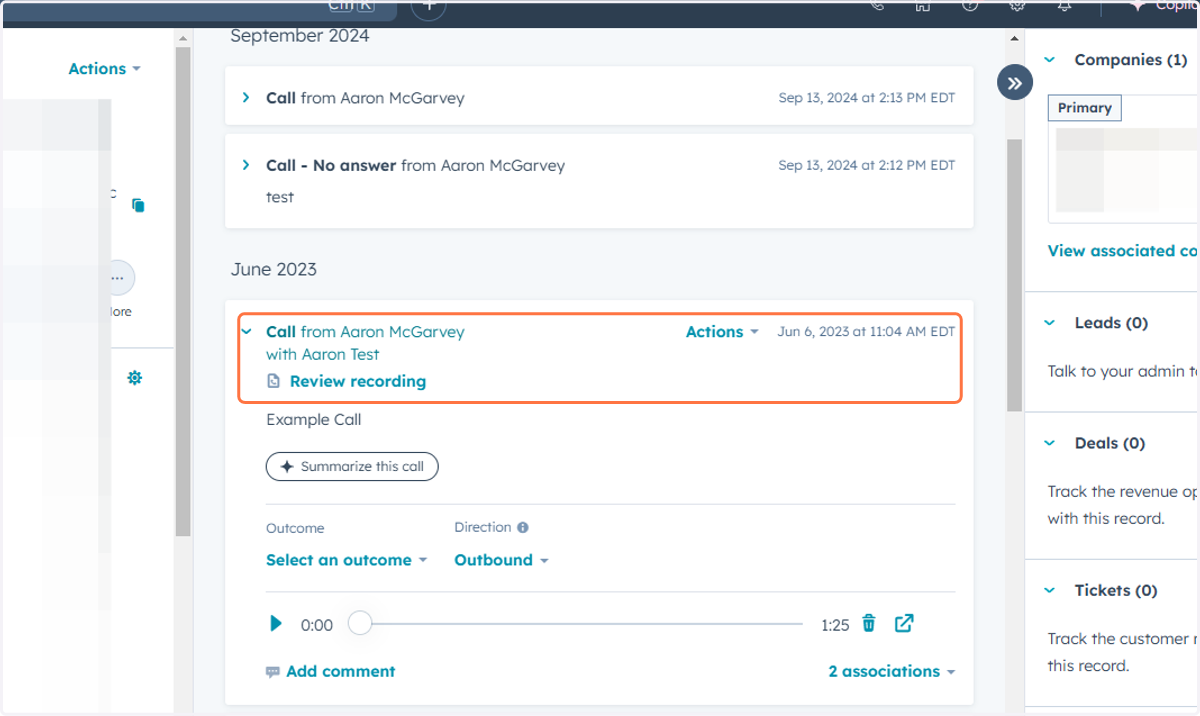Open Actions menu on the June 6 call
This screenshot has height=716, width=1200.
coord(722,332)
